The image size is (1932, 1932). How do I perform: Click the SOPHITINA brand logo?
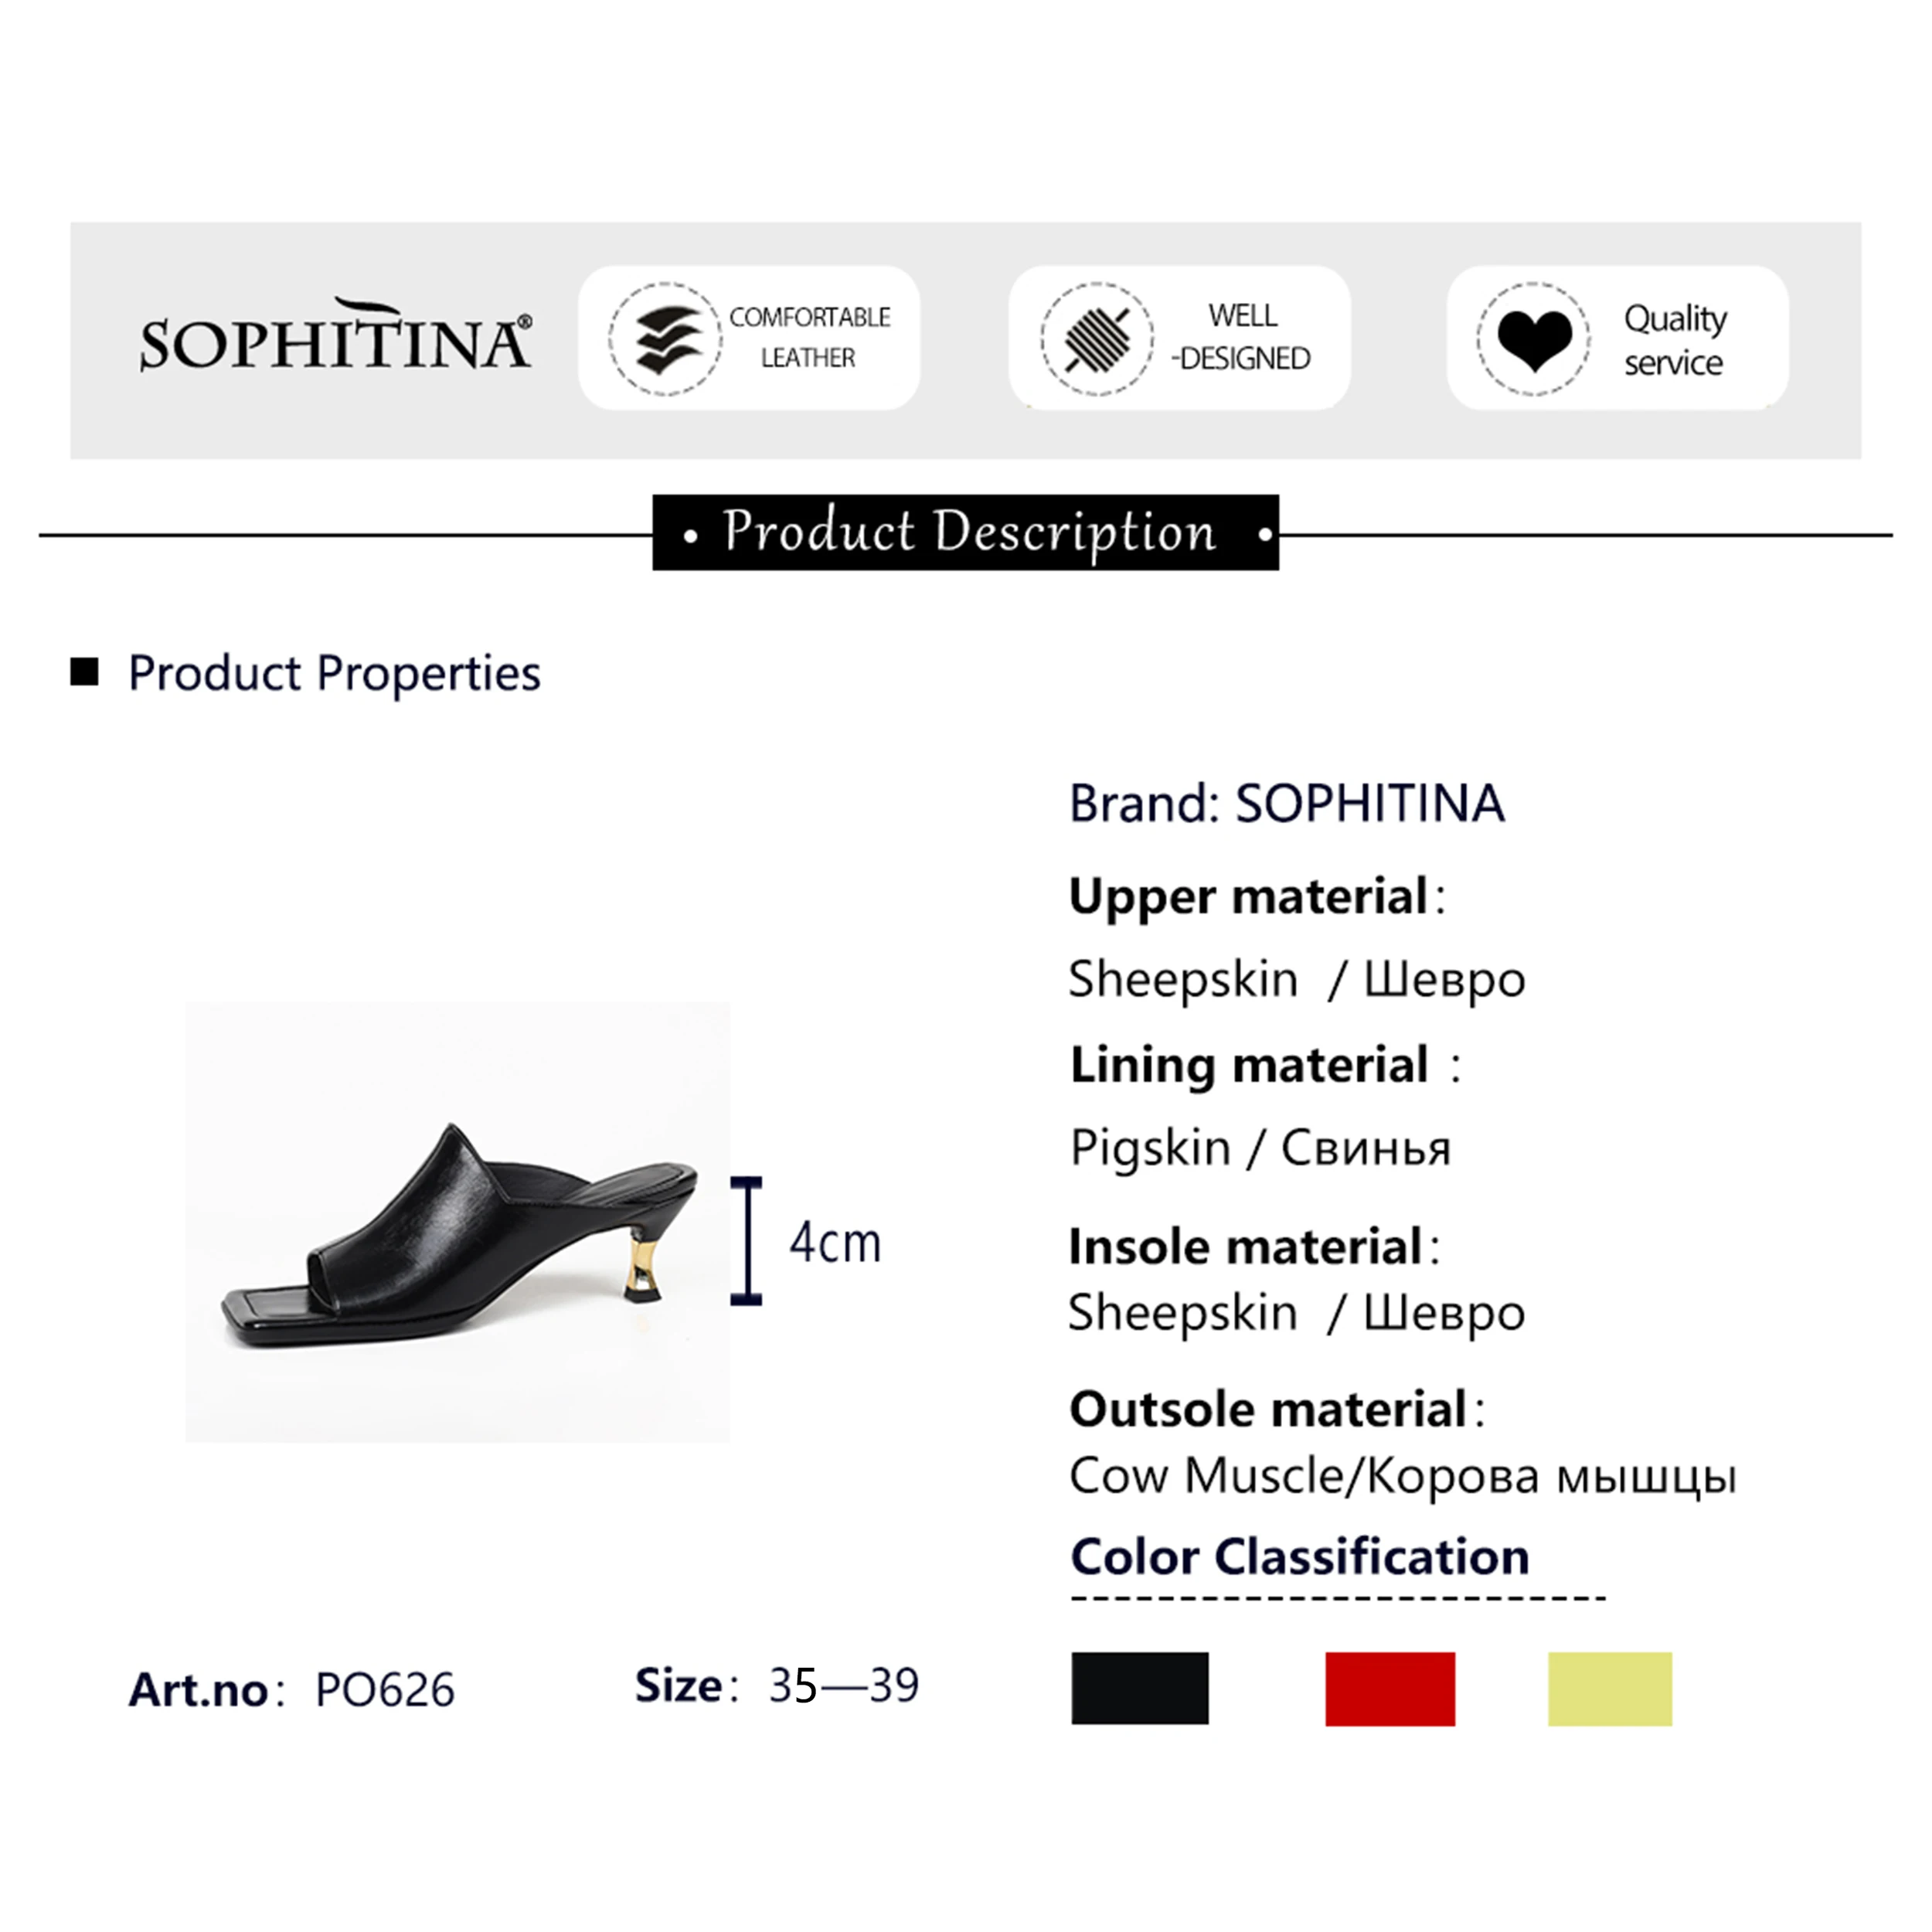[x=335, y=338]
